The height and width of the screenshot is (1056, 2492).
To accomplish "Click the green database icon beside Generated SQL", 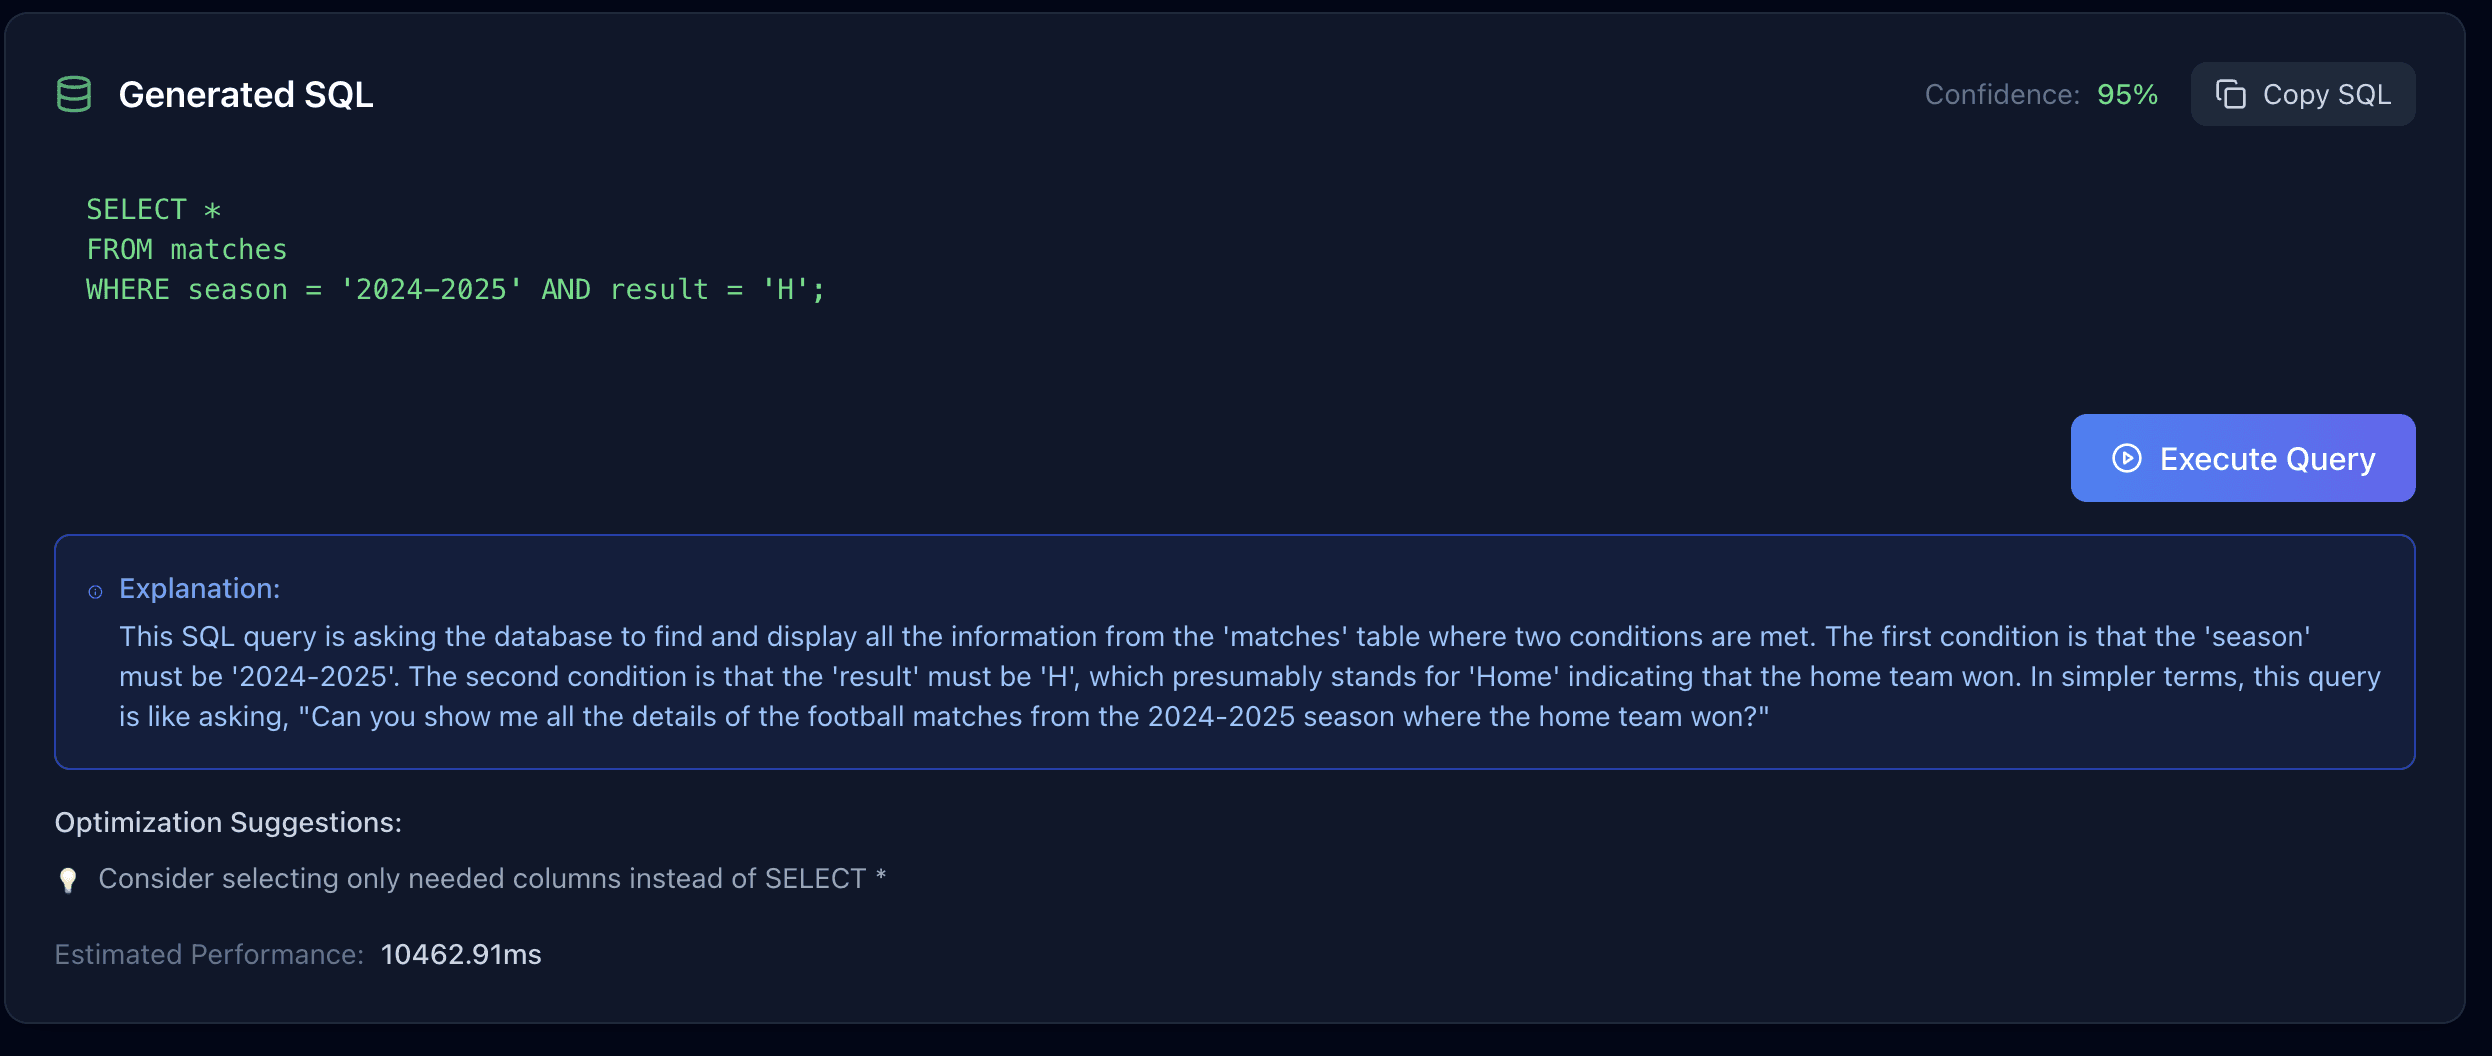I will point(74,93).
